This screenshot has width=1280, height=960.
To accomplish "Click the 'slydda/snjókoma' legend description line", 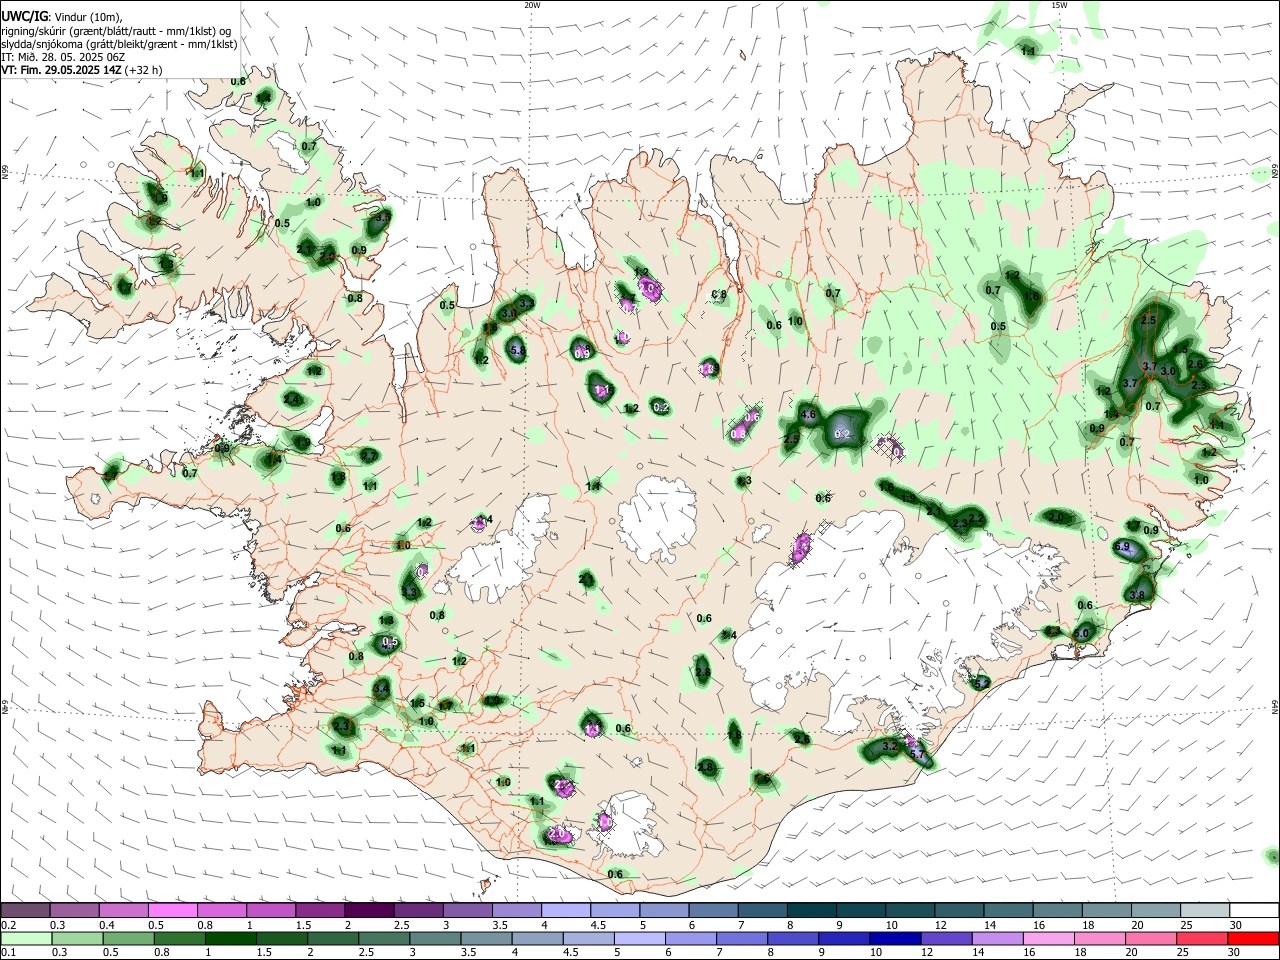I will pyautogui.click(x=119, y=44).
